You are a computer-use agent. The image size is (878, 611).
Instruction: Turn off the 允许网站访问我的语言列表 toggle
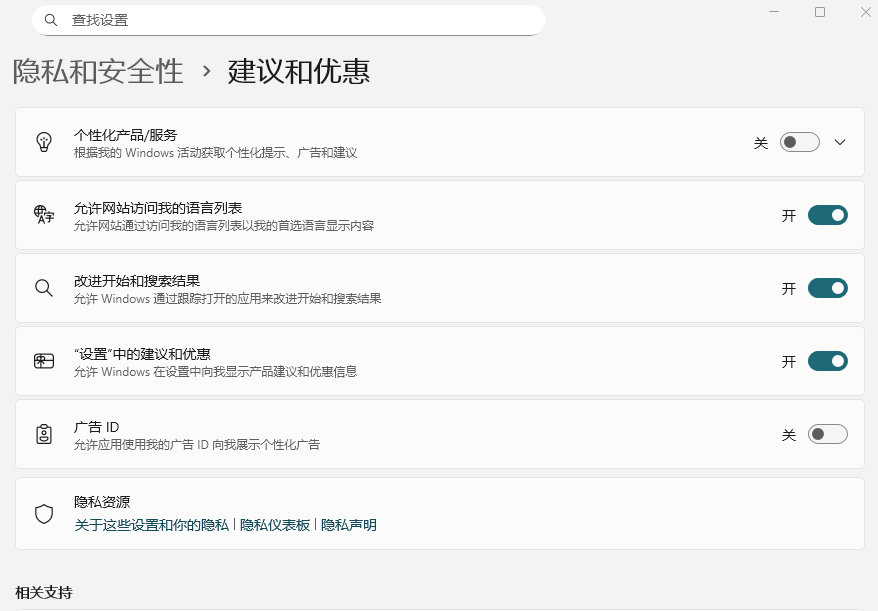coord(828,215)
